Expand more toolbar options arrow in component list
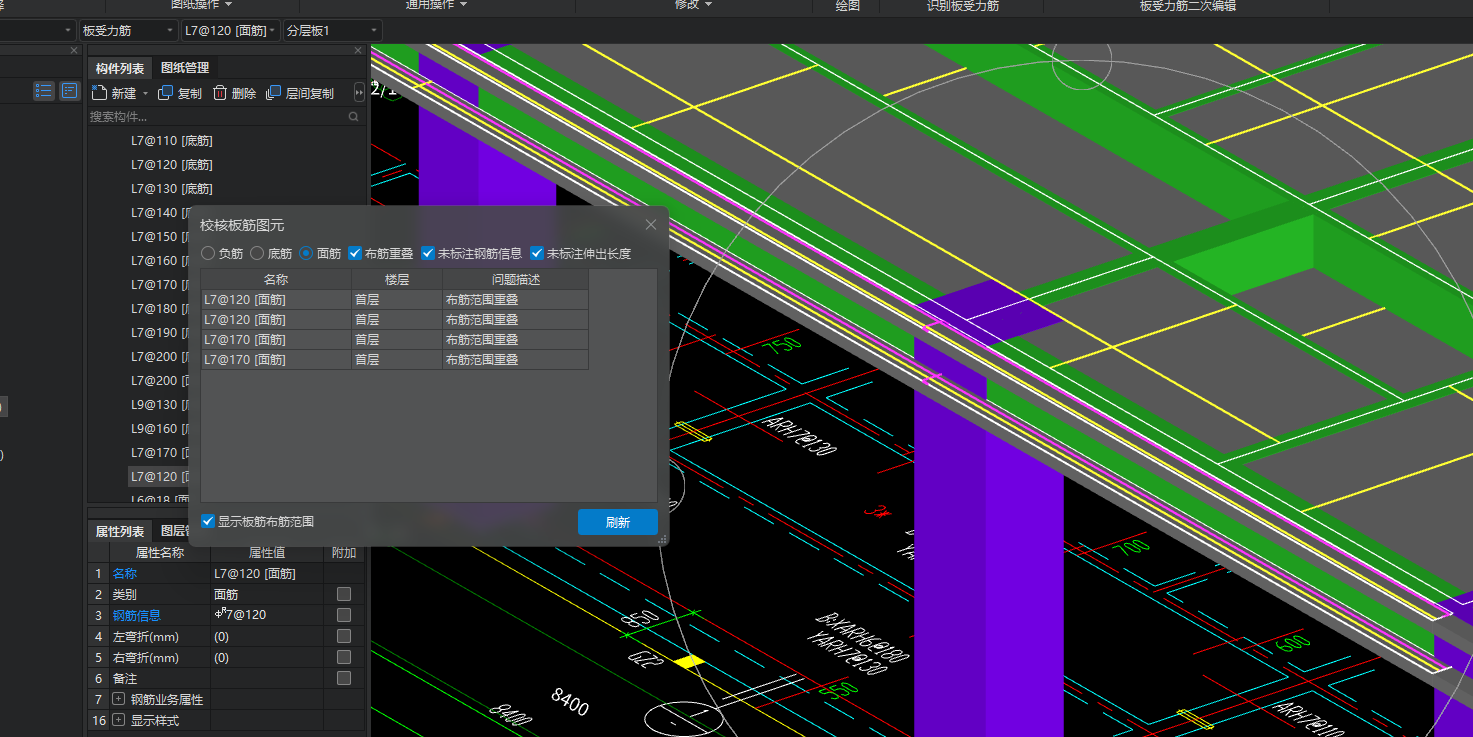 [360, 93]
